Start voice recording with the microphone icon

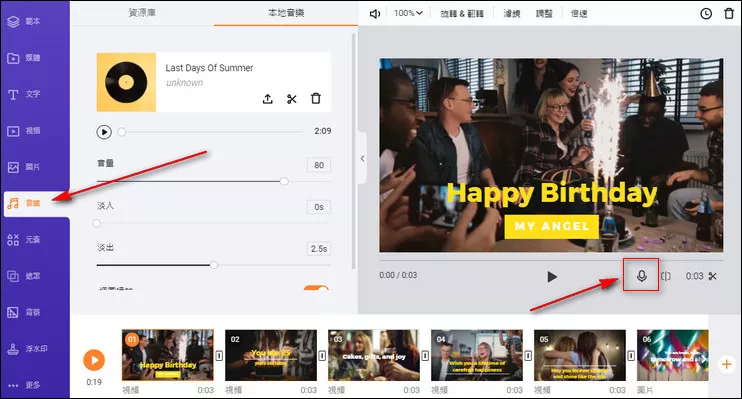tap(641, 275)
